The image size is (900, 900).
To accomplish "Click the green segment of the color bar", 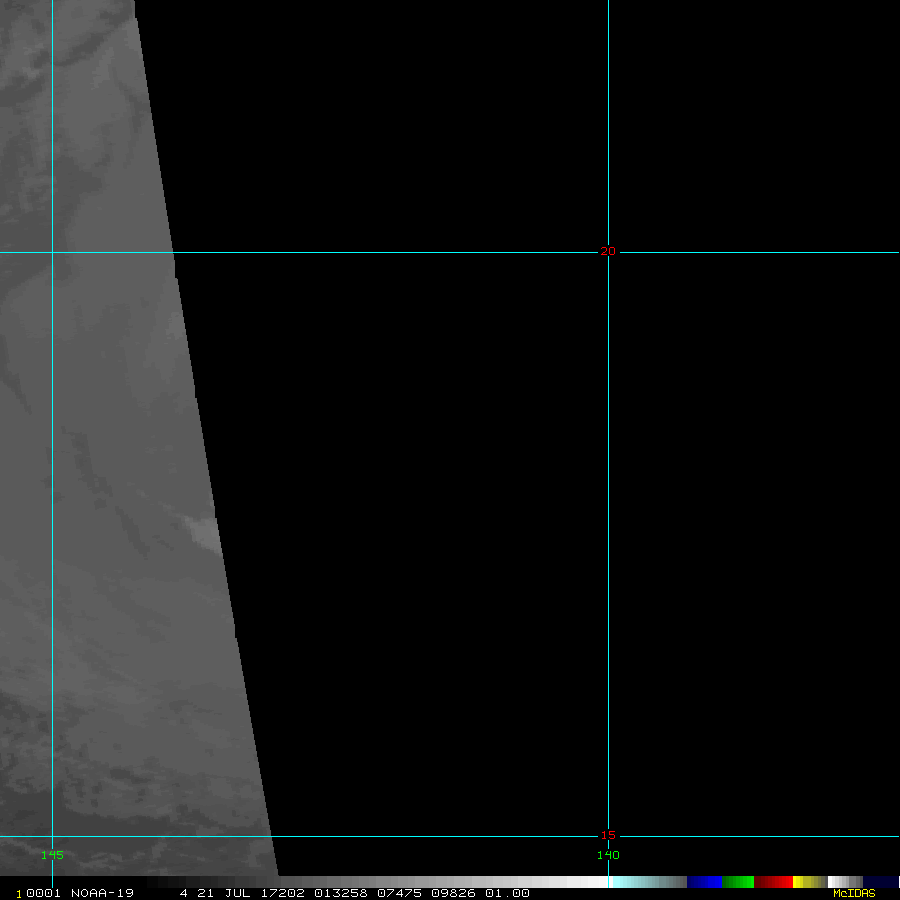I will pos(738,882).
